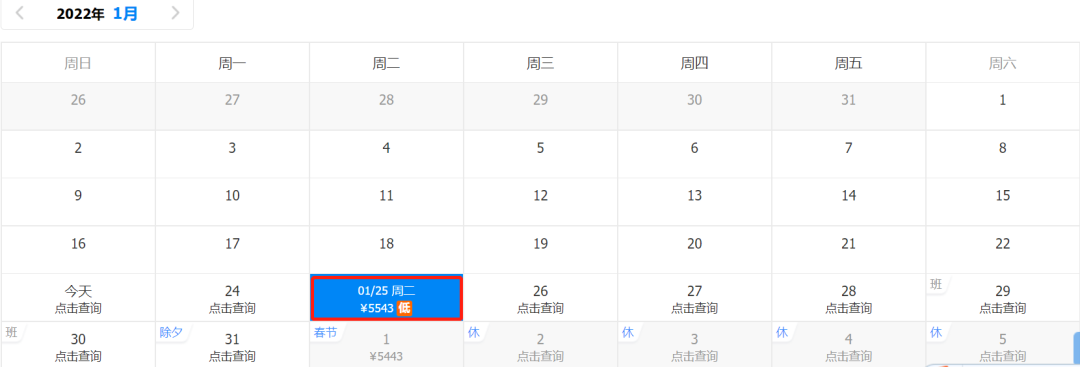The height and width of the screenshot is (367, 1080).
Task: Click the 班 workday tag on the 29th
Action: point(935,284)
